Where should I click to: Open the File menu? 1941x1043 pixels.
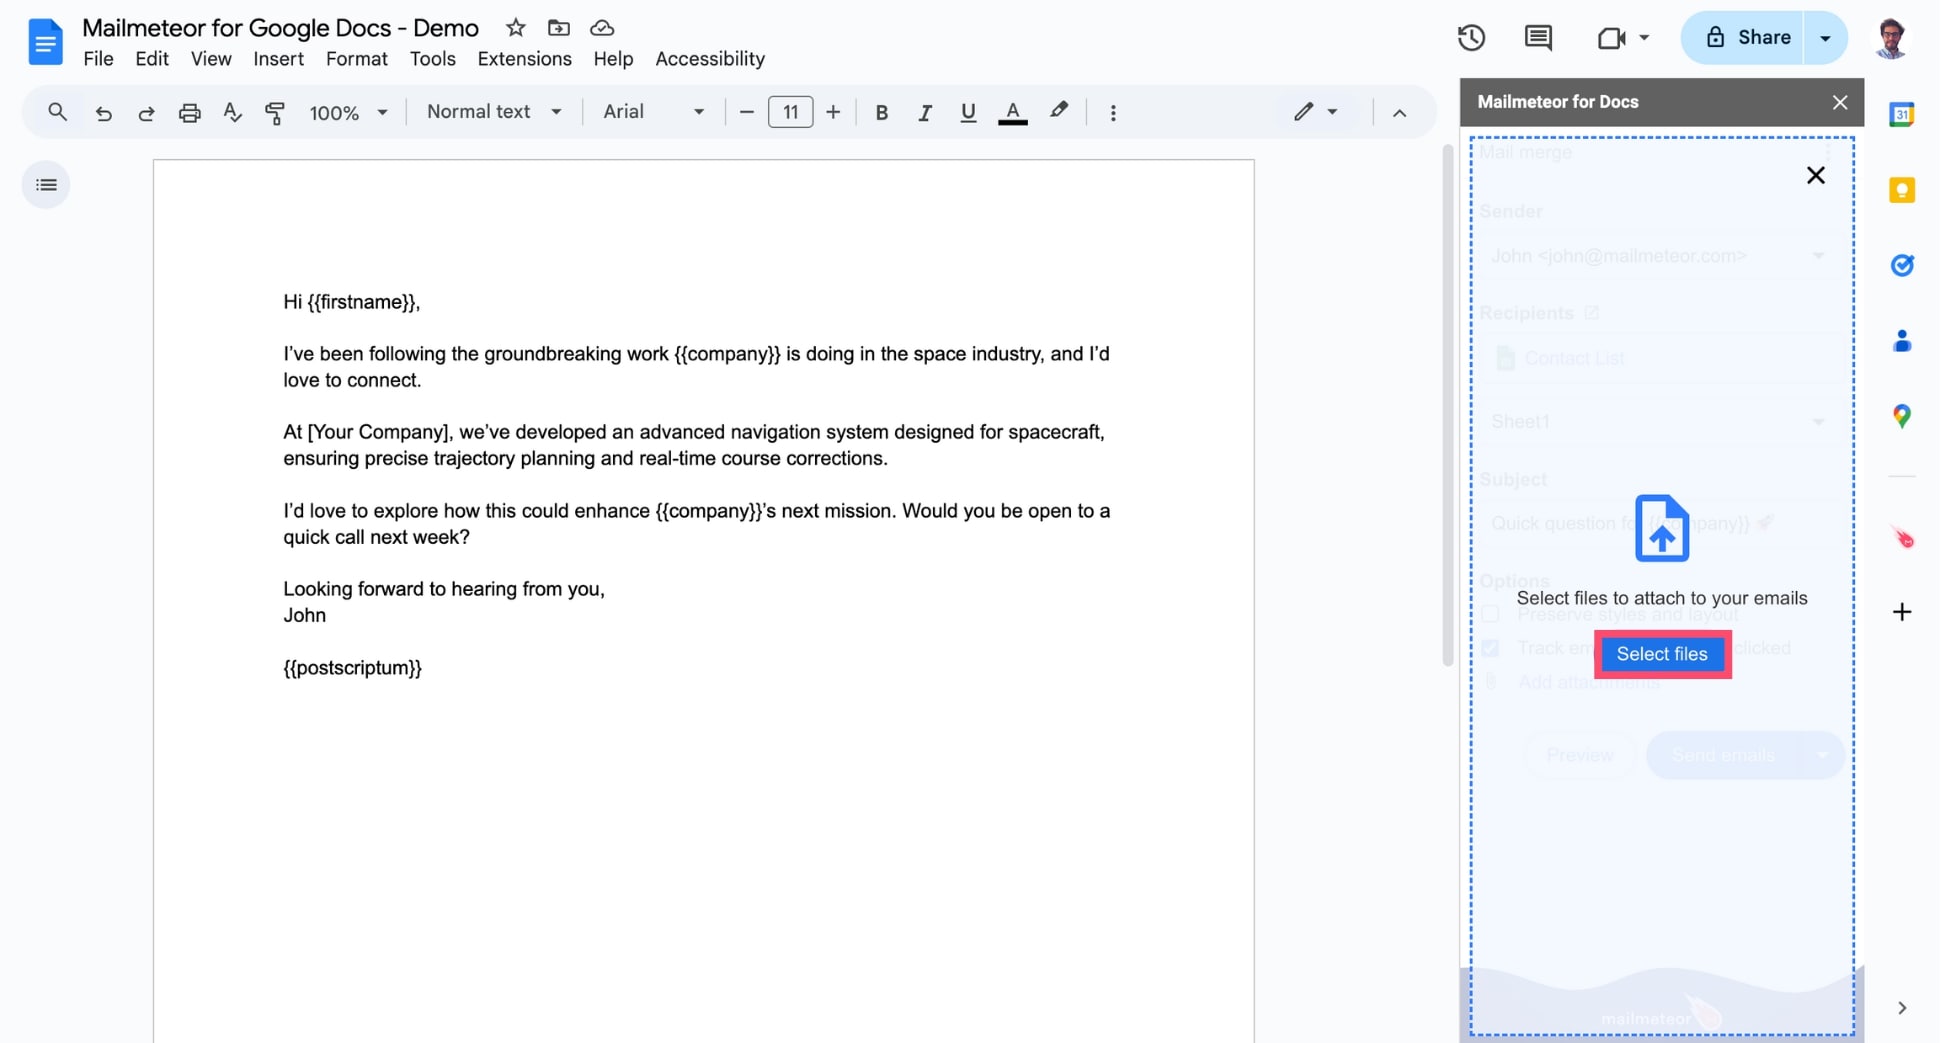[98, 59]
